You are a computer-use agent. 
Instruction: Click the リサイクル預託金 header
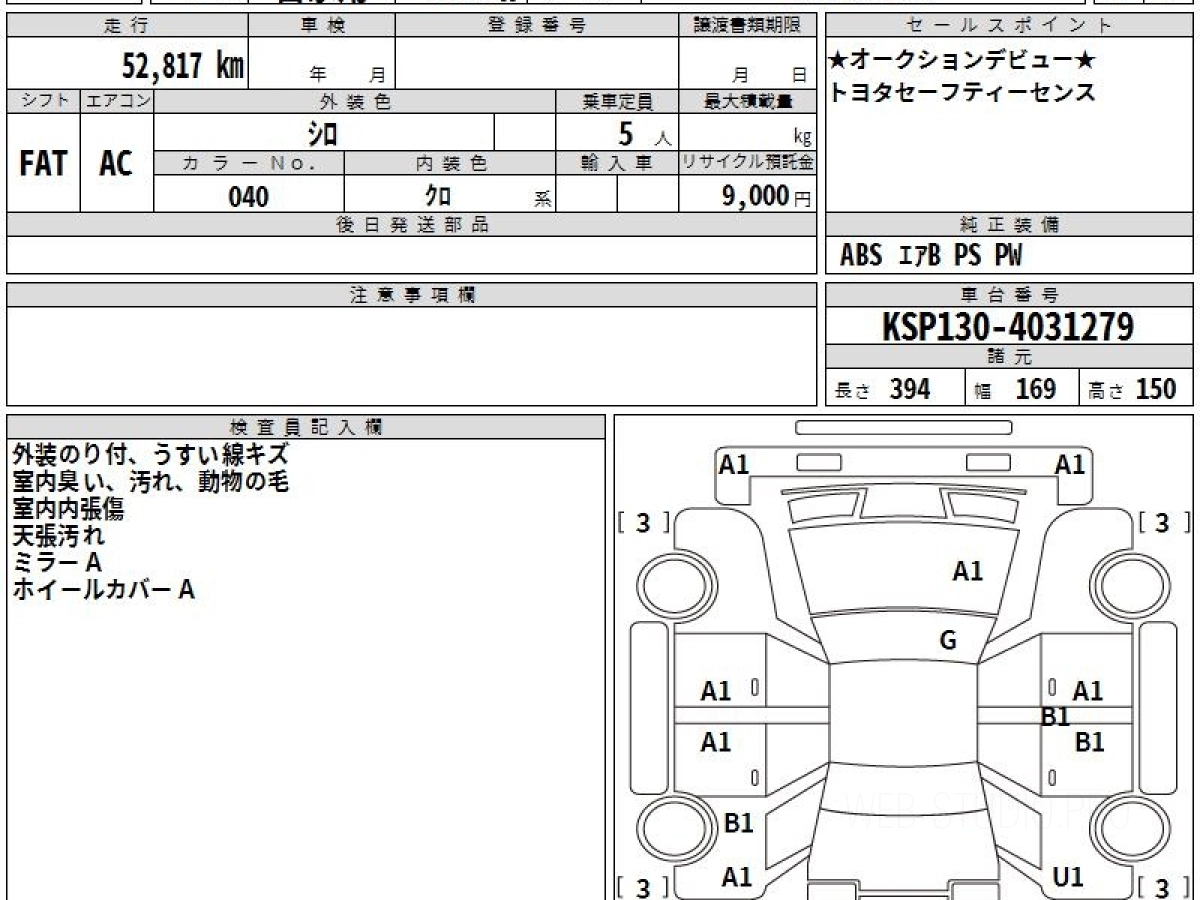point(748,163)
